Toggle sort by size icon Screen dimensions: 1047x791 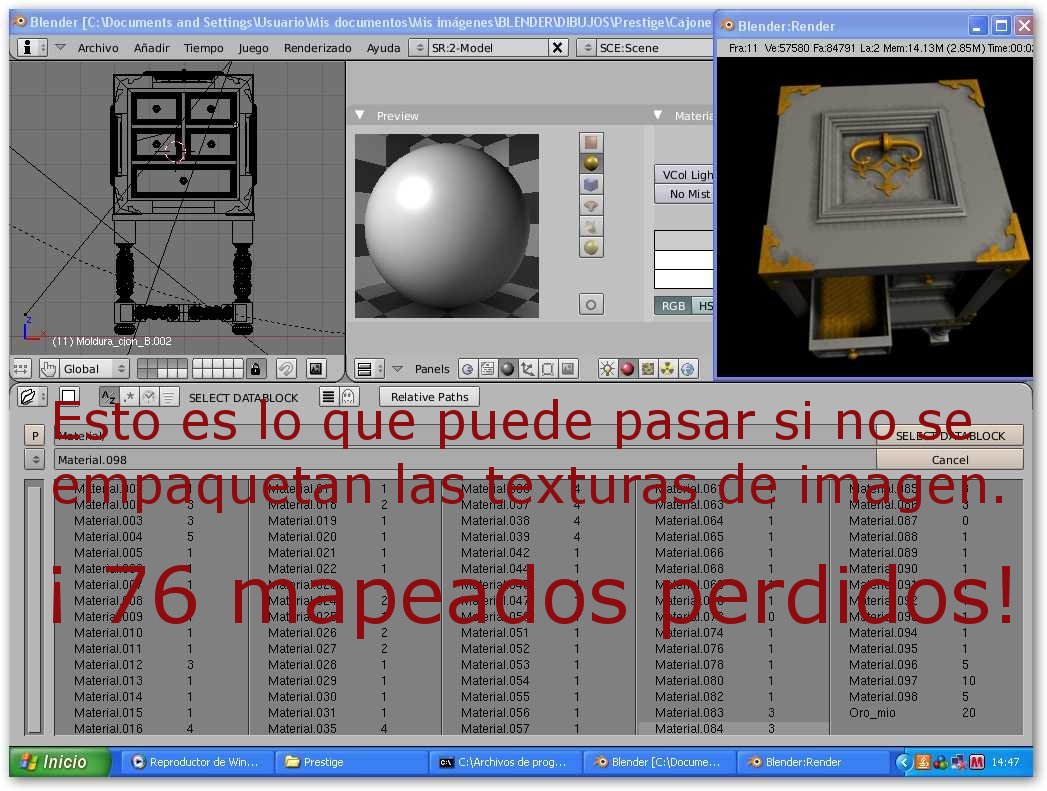pyautogui.click(x=169, y=397)
